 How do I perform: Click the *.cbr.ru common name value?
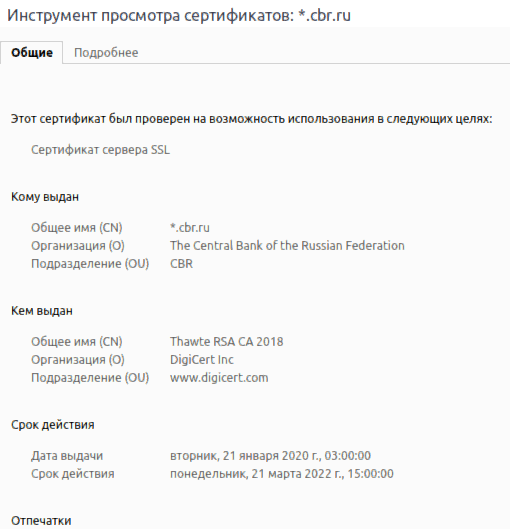[190, 228]
